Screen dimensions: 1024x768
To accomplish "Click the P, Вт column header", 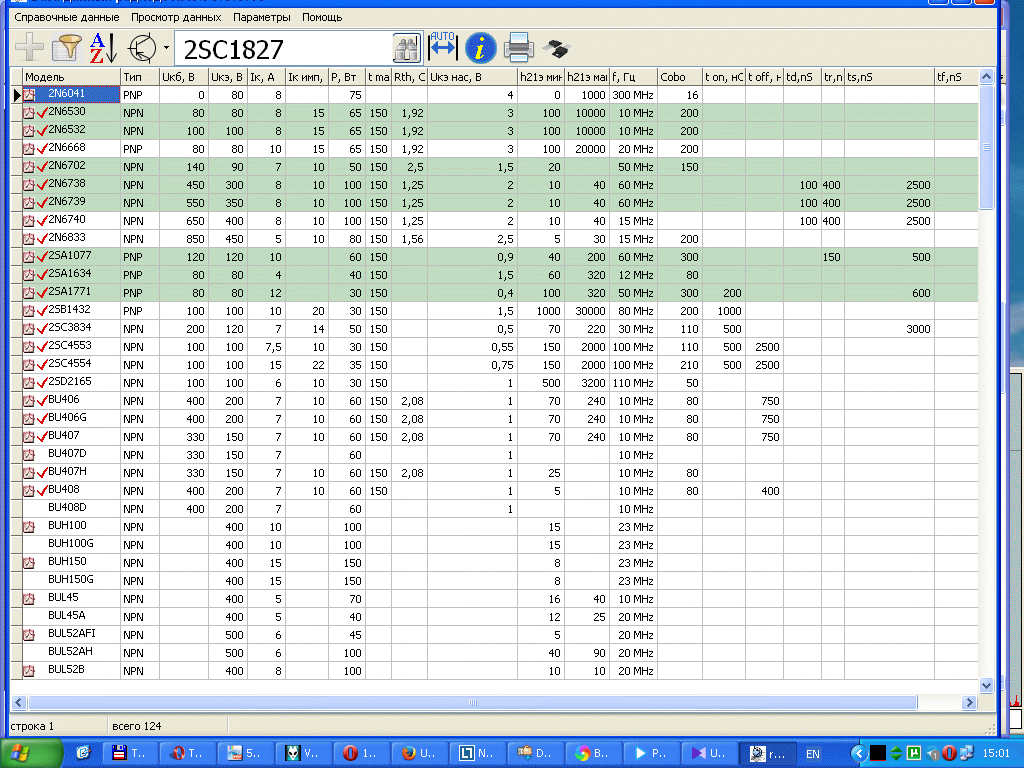I will 347,77.
